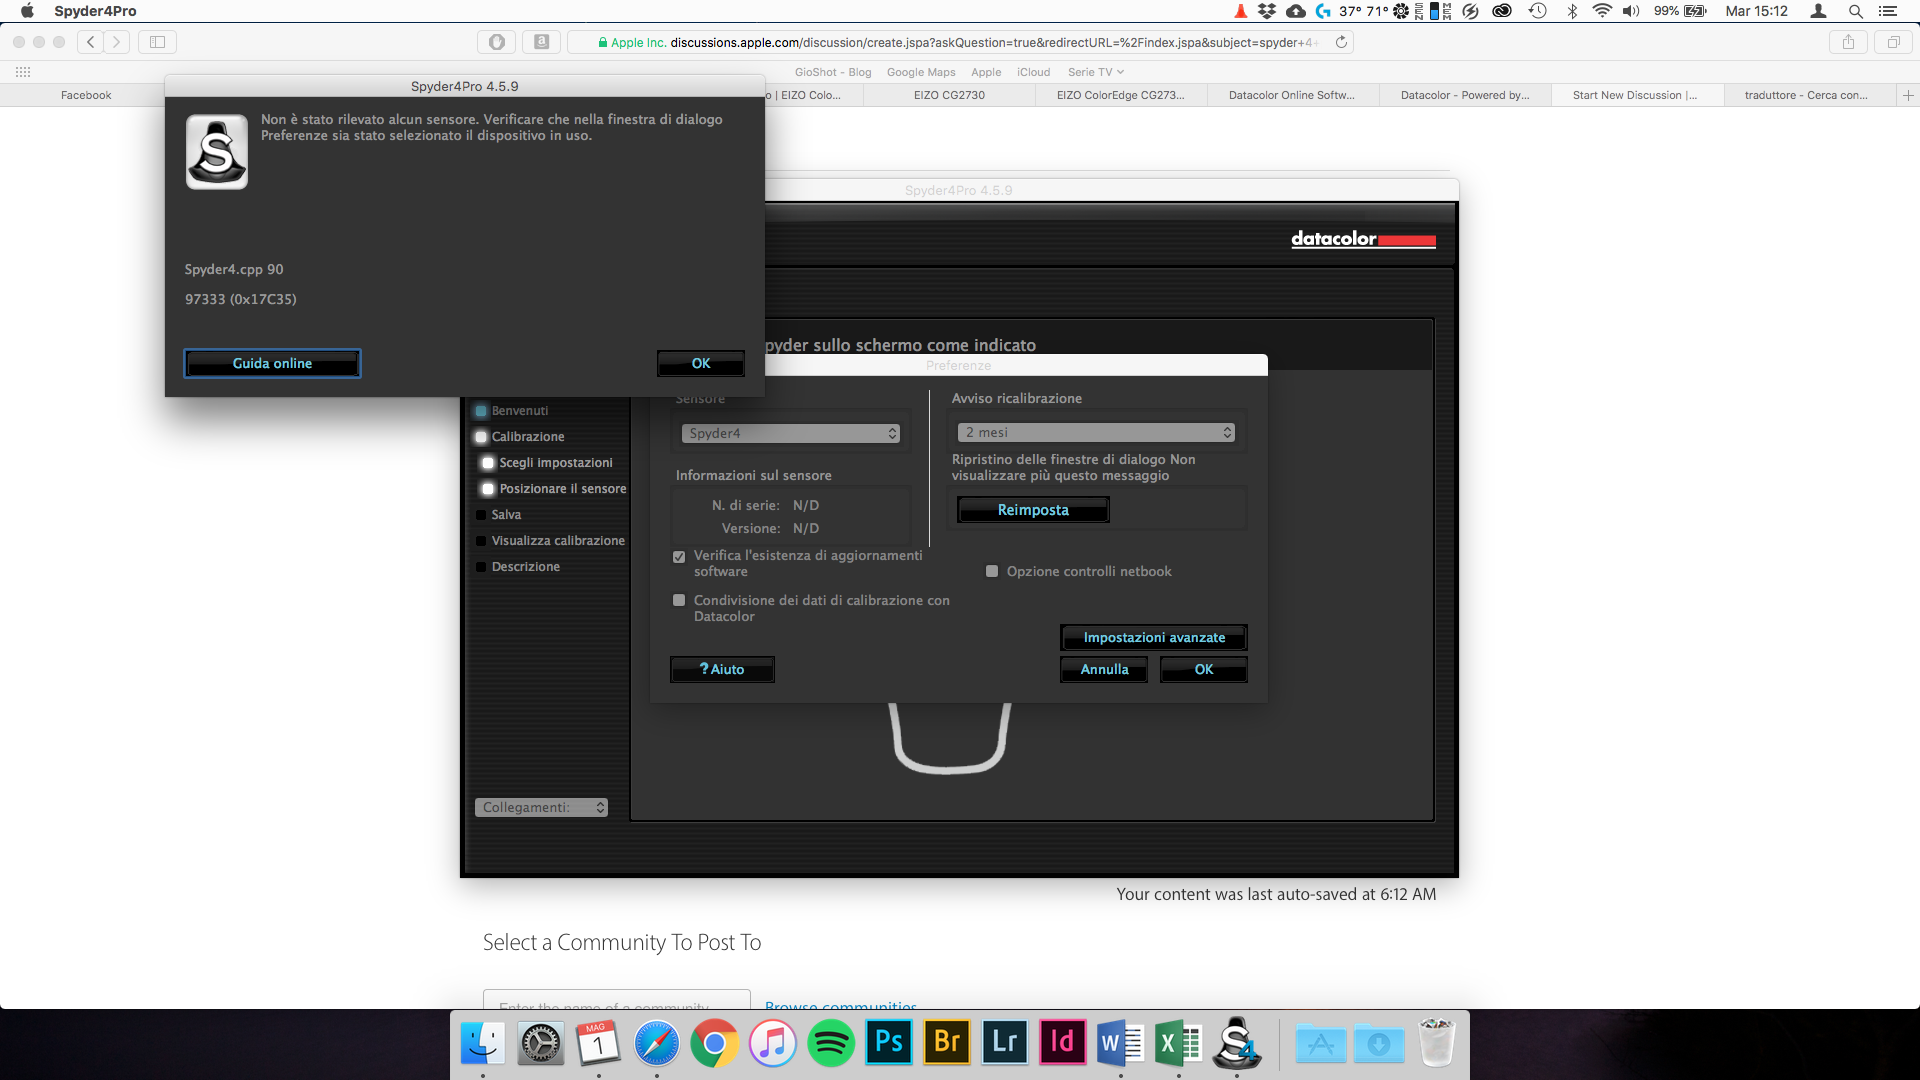Click the Guida online button

click(x=272, y=363)
